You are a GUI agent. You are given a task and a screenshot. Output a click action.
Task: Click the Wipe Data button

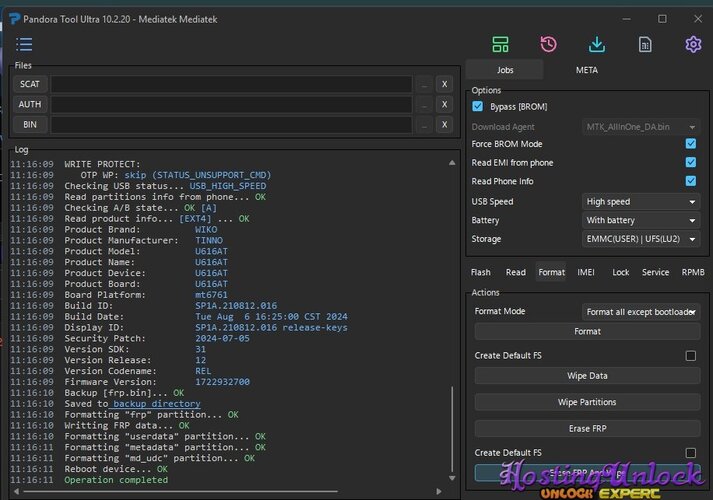tap(587, 376)
